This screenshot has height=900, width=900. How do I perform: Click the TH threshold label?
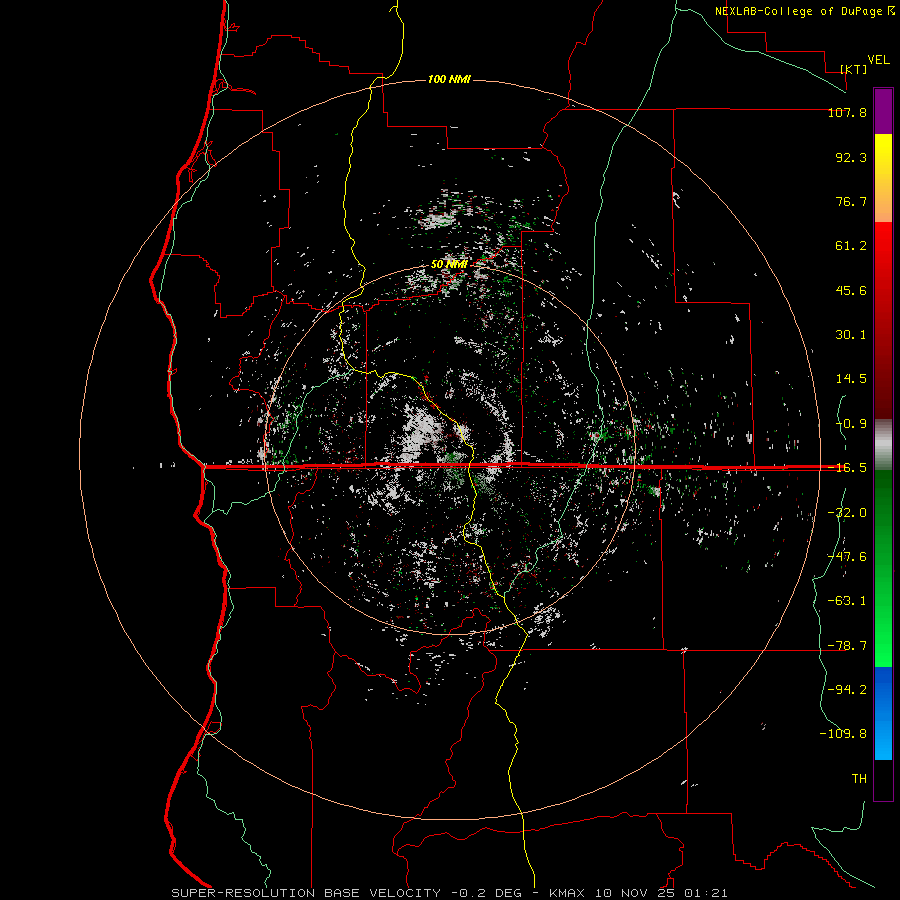pos(859,779)
